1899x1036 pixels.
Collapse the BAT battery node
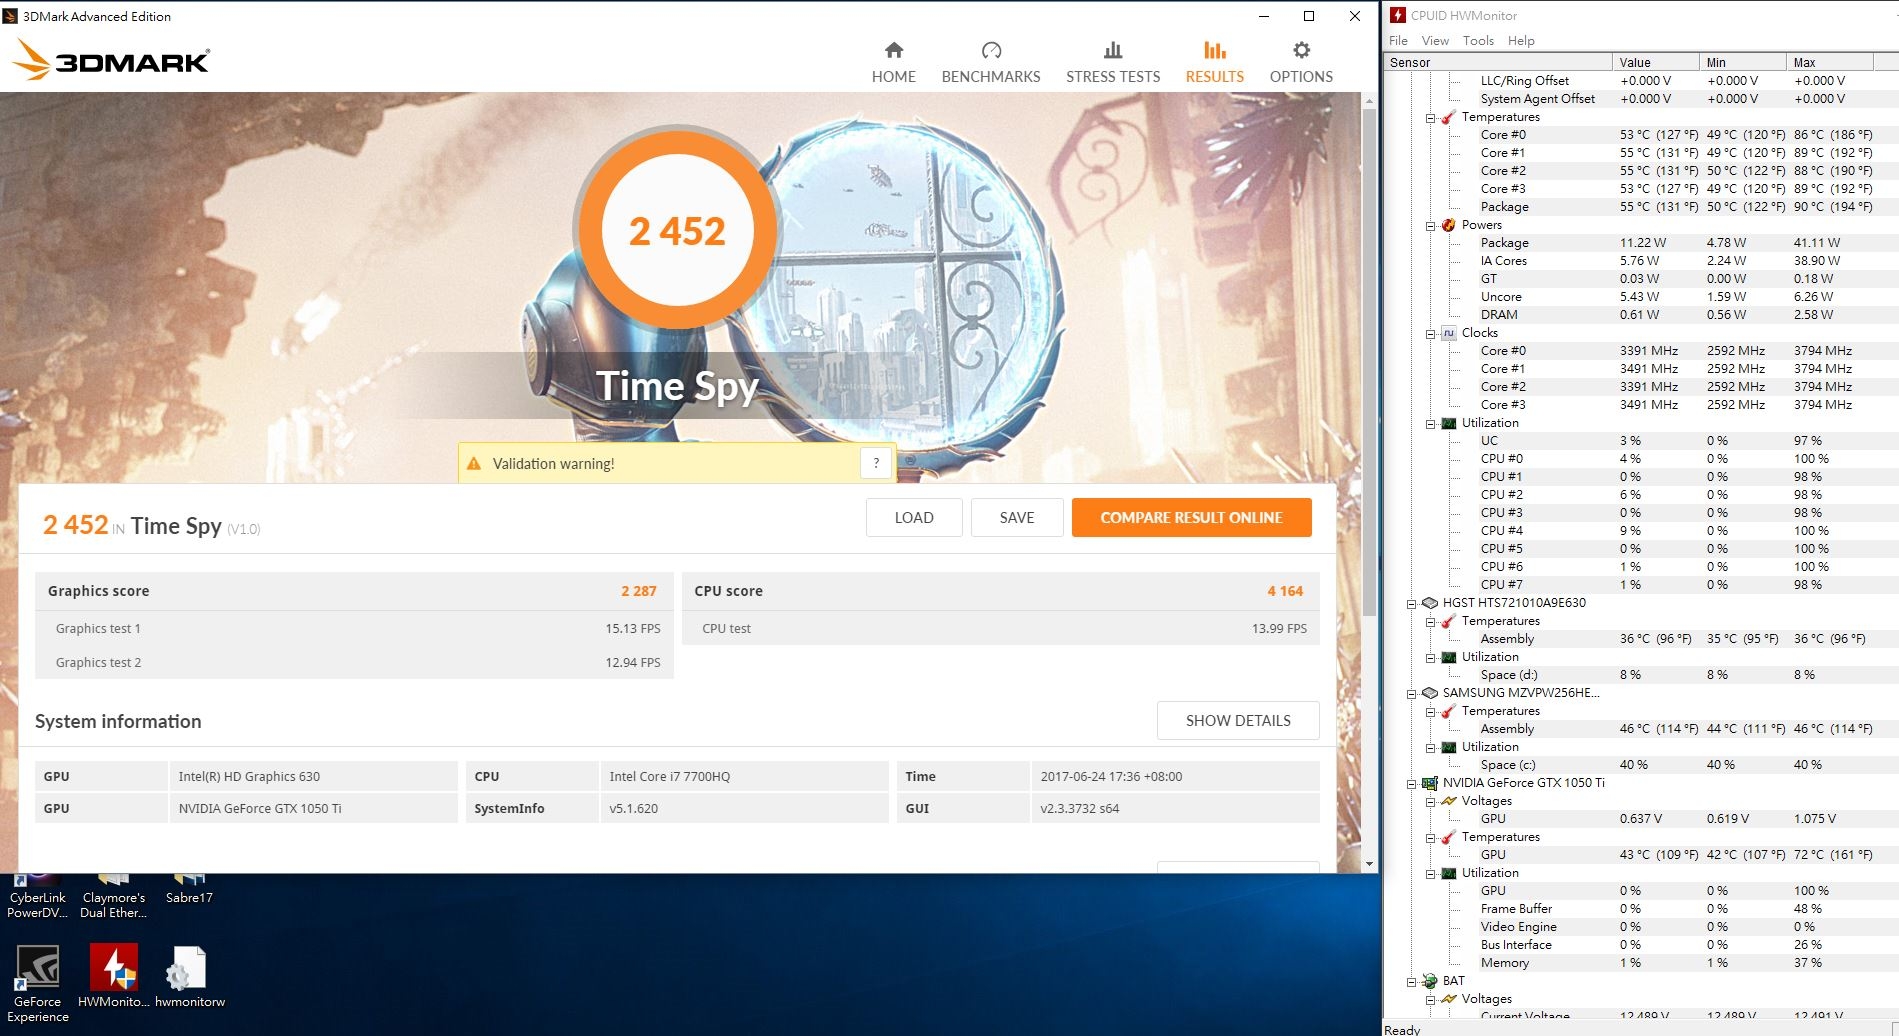pyautogui.click(x=1412, y=982)
